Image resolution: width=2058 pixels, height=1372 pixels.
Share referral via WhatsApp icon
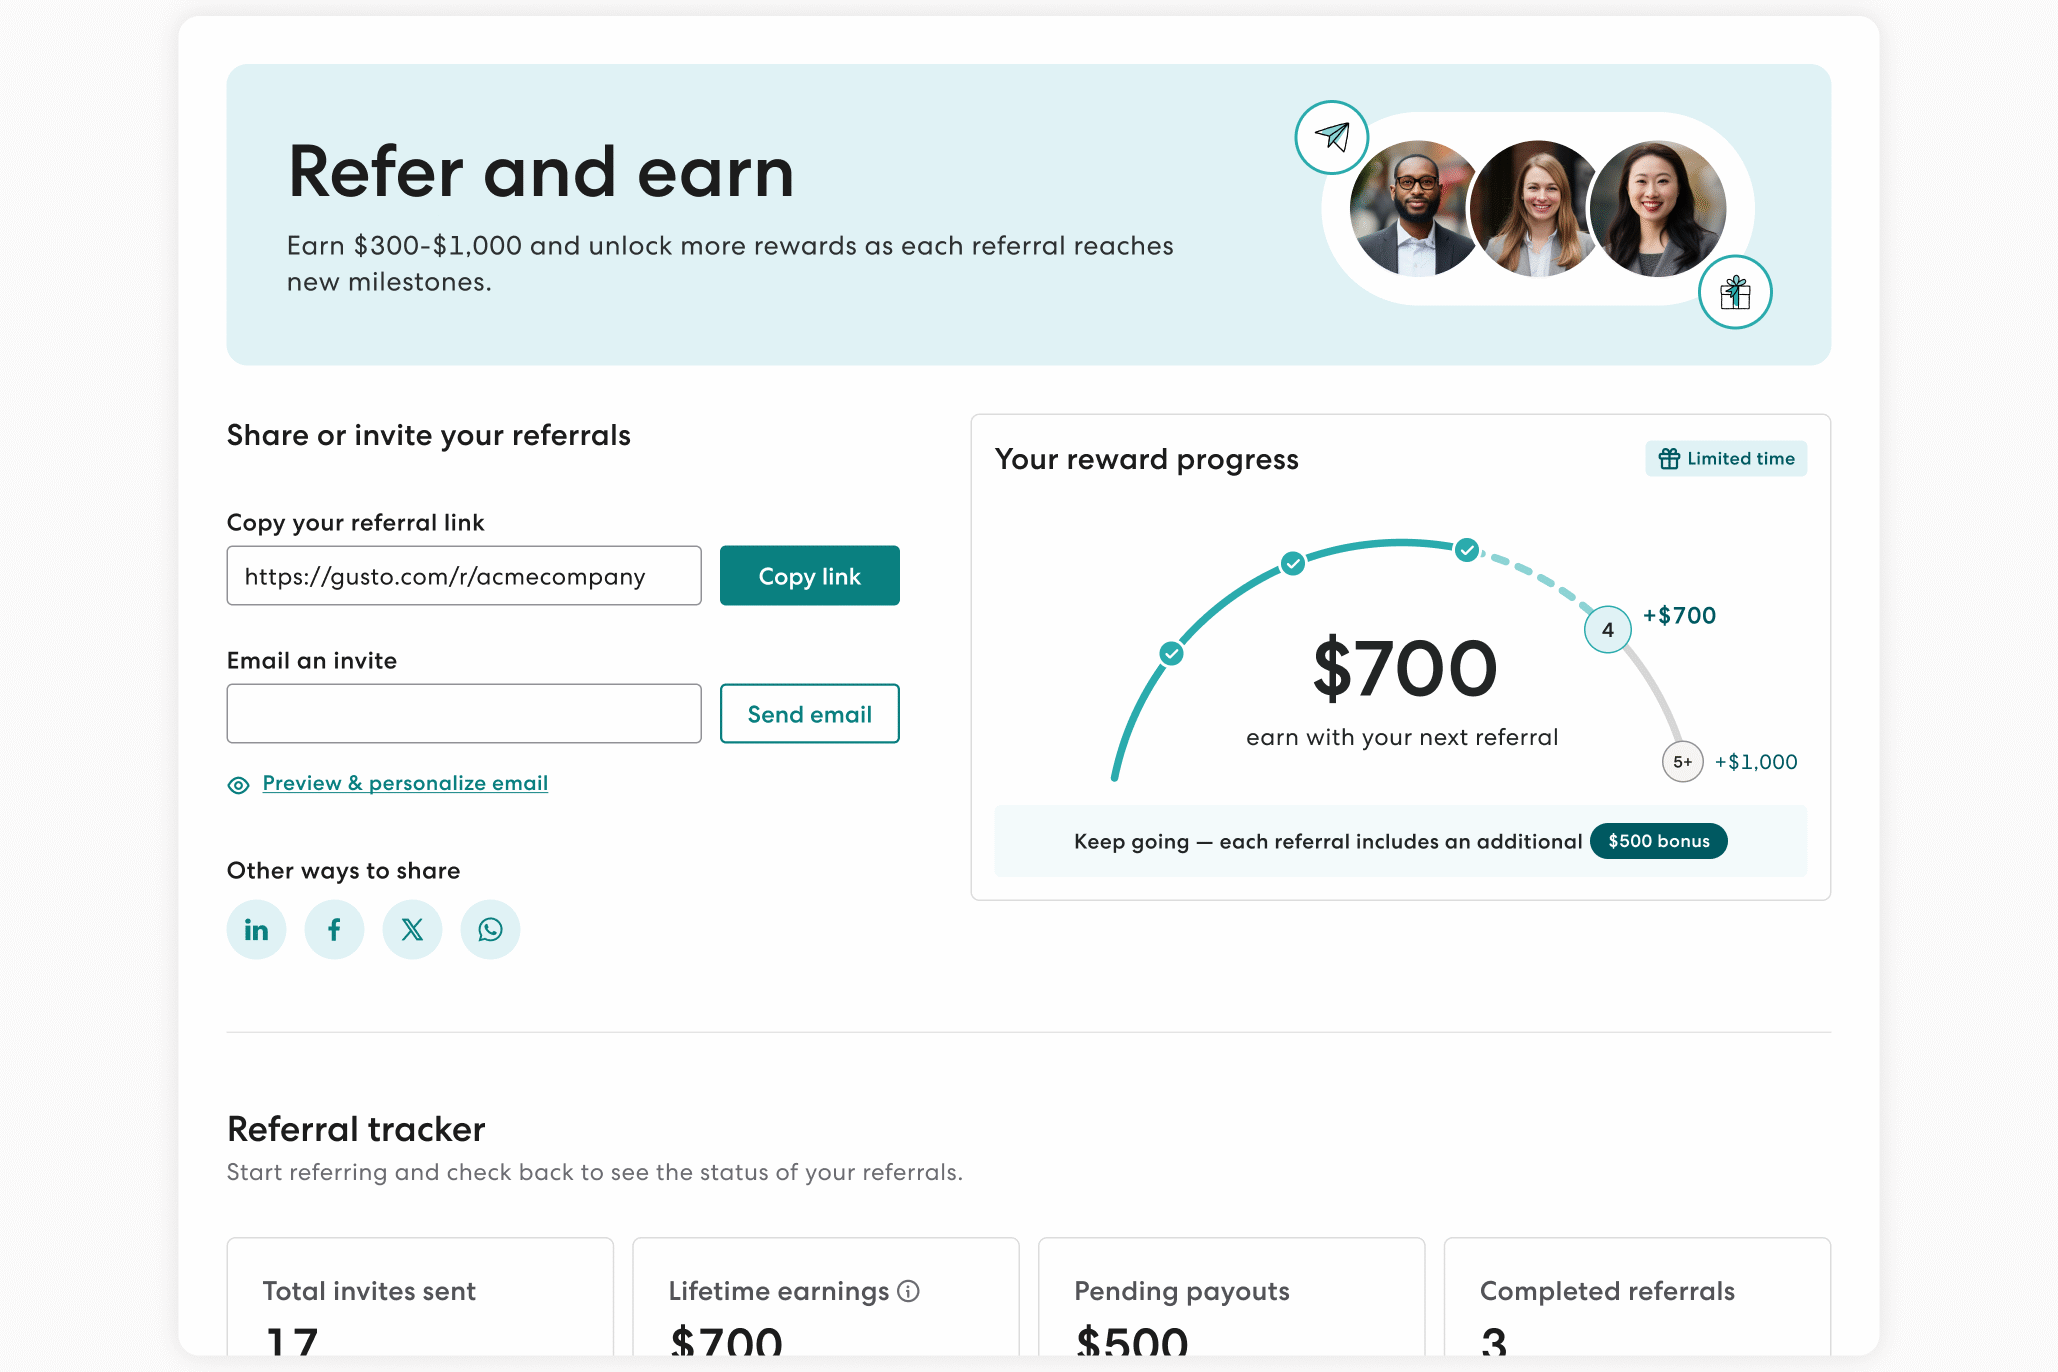tap(490, 930)
